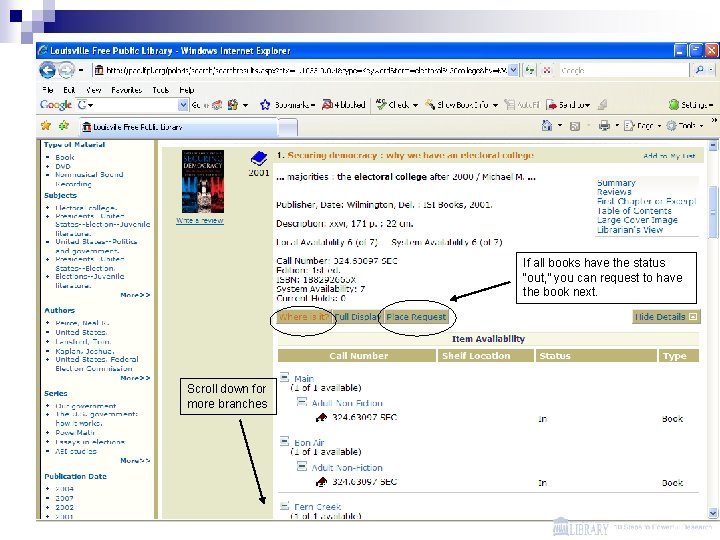
Task: Click the Google toolbar Check spelling button
Action: tap(396, 105)
